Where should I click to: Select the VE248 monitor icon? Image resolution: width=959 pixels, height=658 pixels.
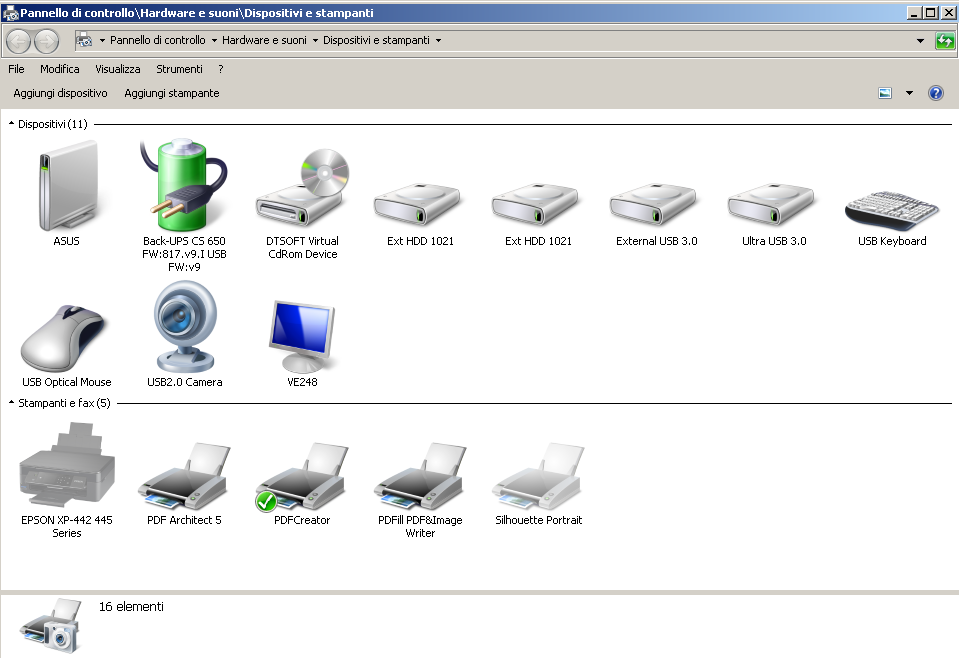tap(302, 336)
